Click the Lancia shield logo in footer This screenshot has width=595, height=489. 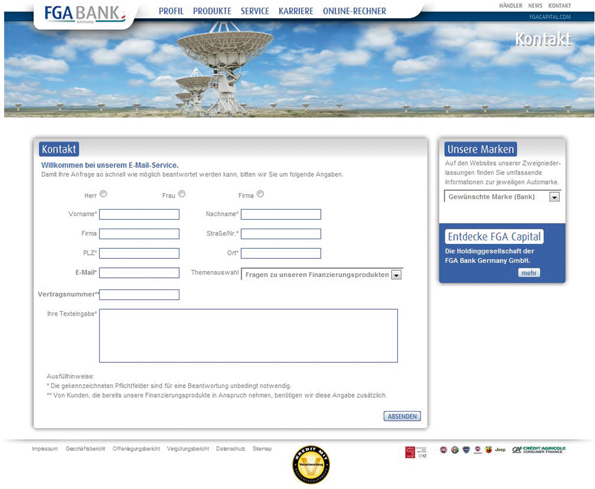click(466, 450)
